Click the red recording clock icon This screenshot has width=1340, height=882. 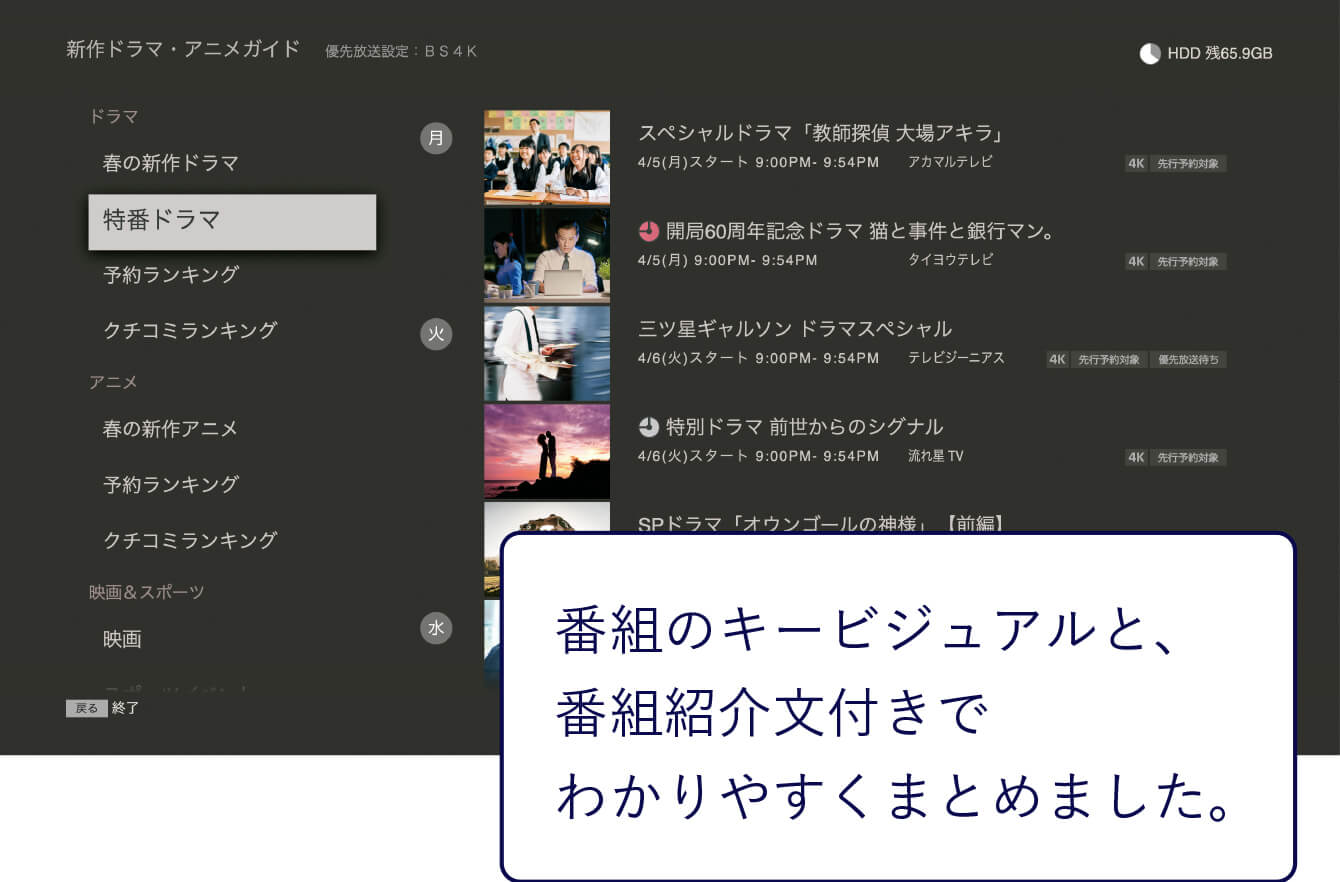click(x=649, y=232)
